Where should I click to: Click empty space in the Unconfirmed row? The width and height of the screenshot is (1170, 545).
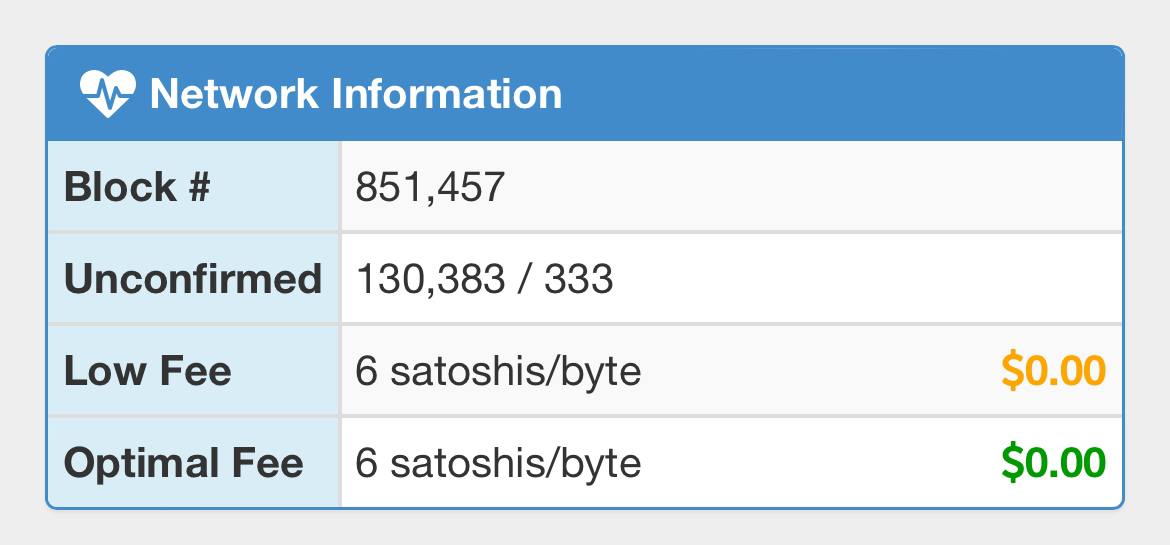coord(866,278)
